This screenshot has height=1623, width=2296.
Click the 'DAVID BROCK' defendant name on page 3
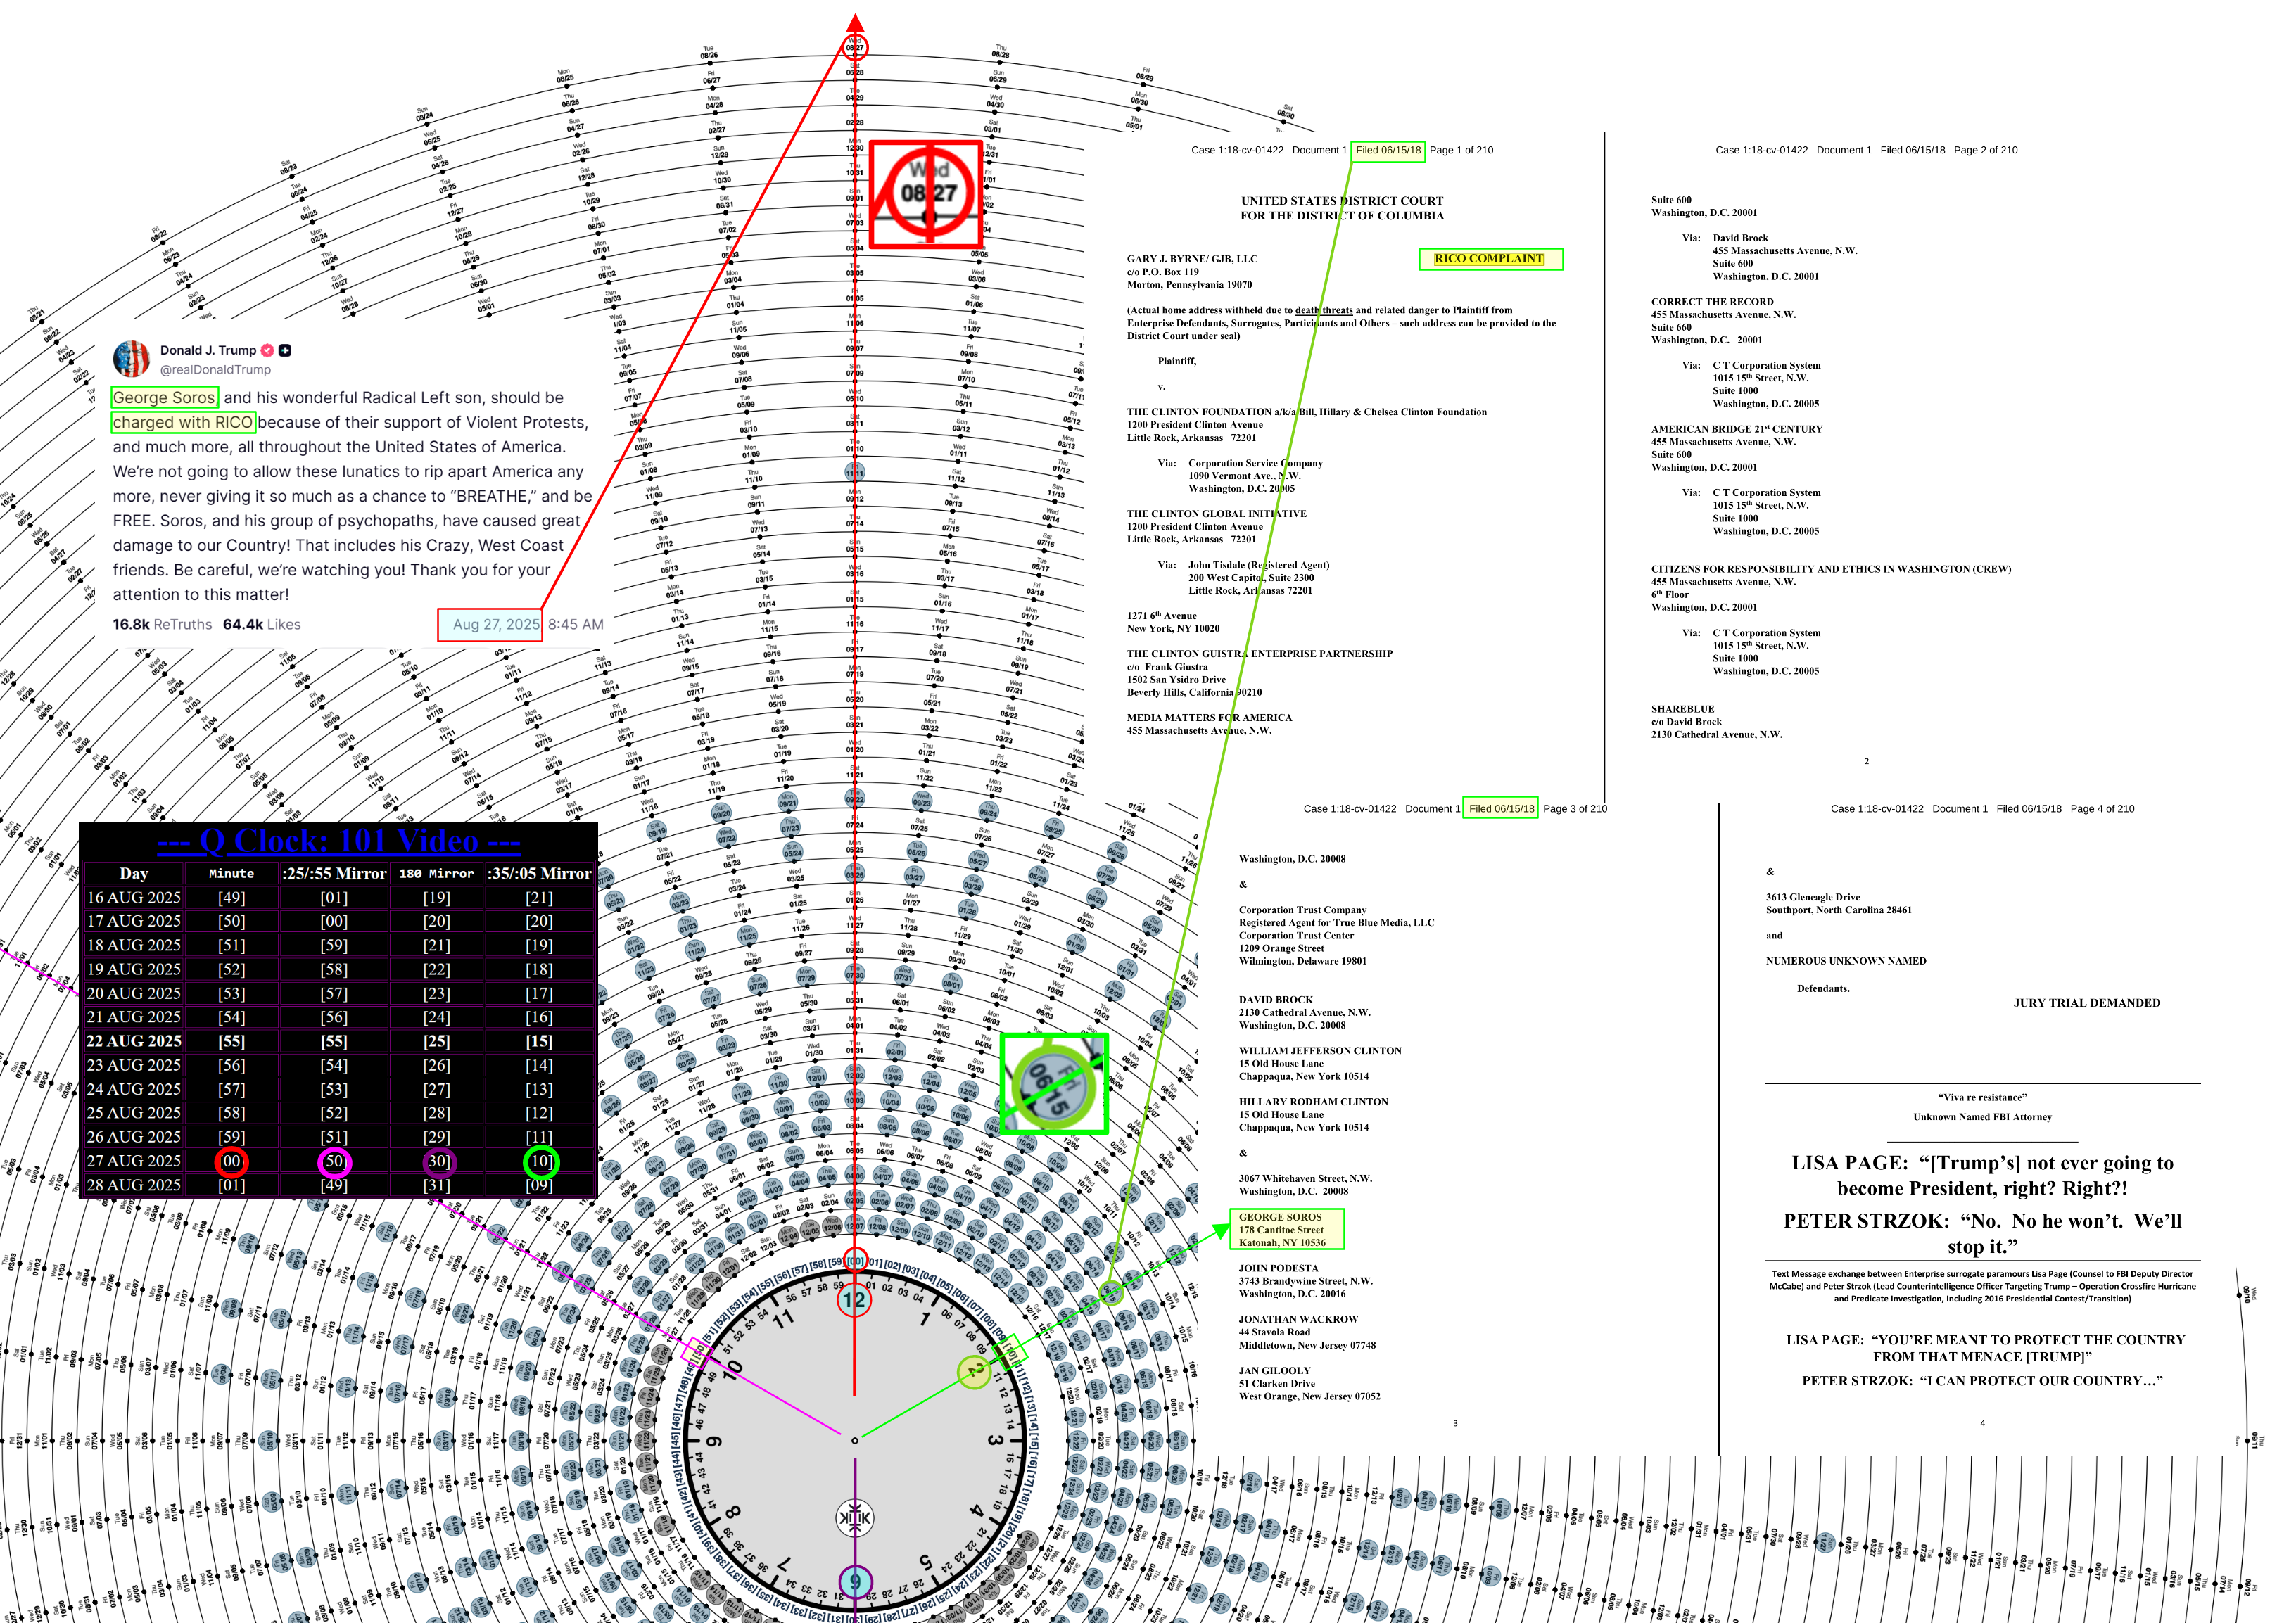[1276, 1000]
